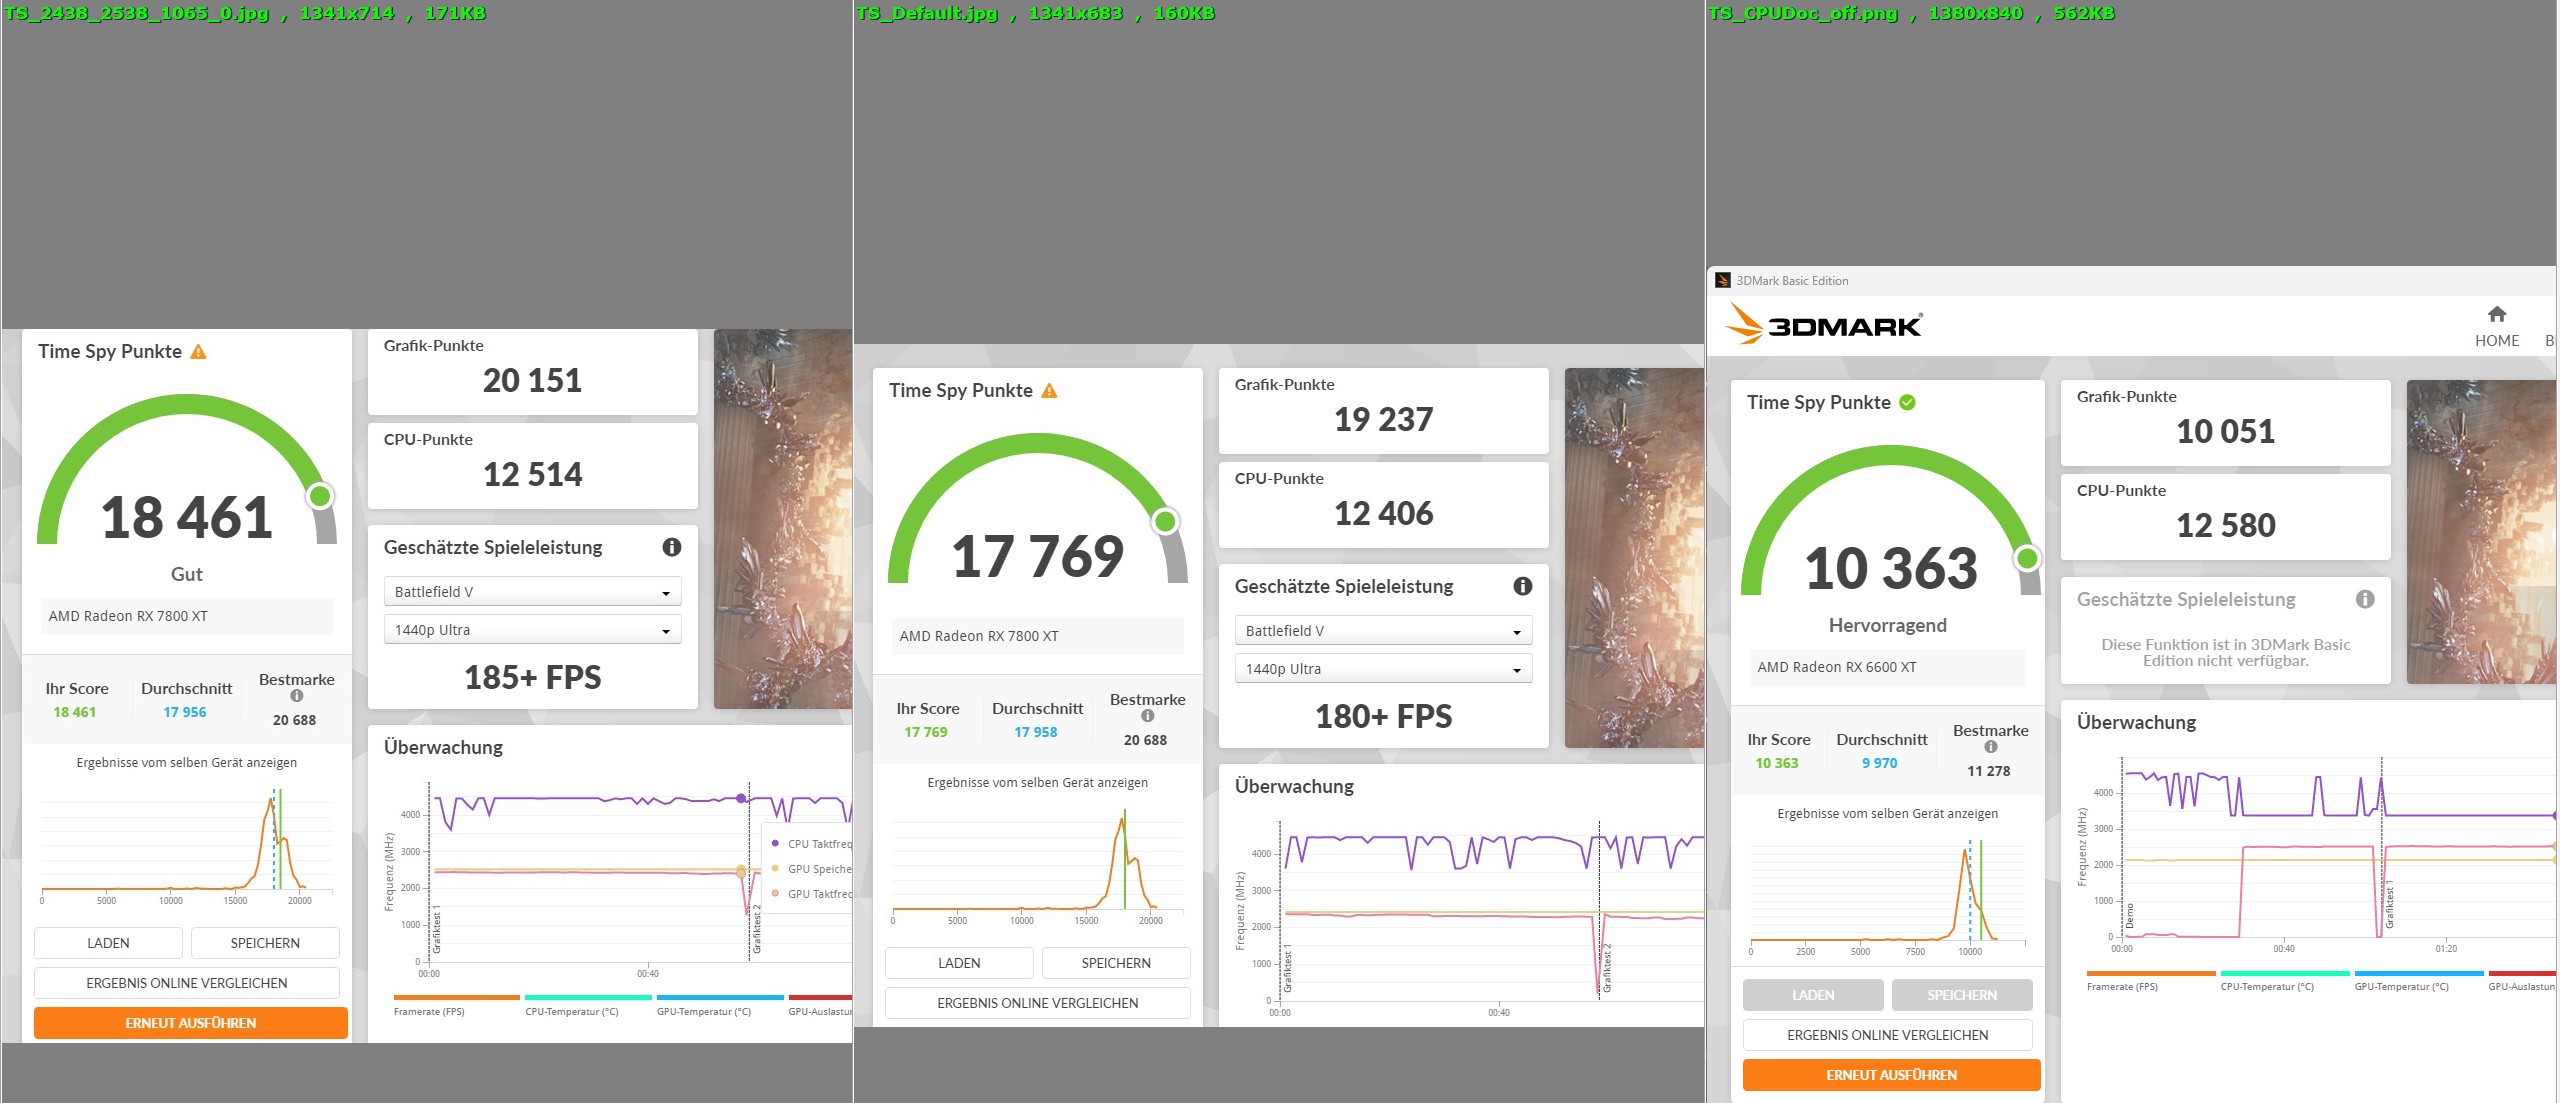This screenshot has width=2560, height=1103.
Task: Switch to CPU-Temperatur tab in the 10 363 result
Action: pyautogui.click(x=2285, y=981)
